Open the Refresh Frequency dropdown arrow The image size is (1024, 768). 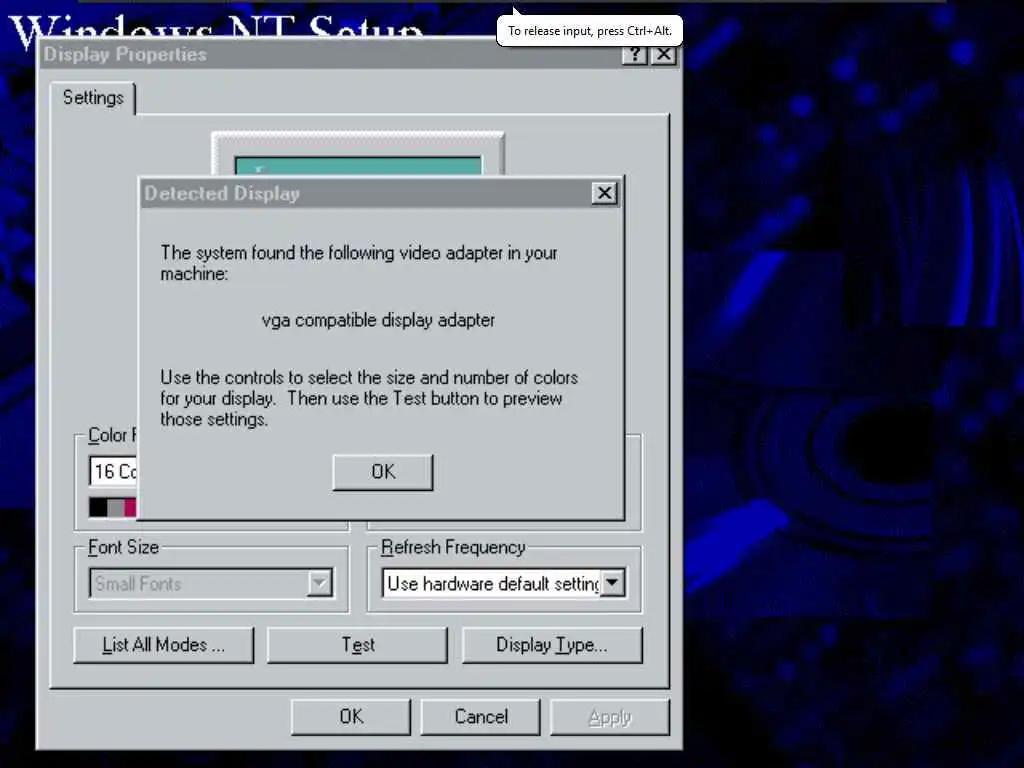coord(612,583)
